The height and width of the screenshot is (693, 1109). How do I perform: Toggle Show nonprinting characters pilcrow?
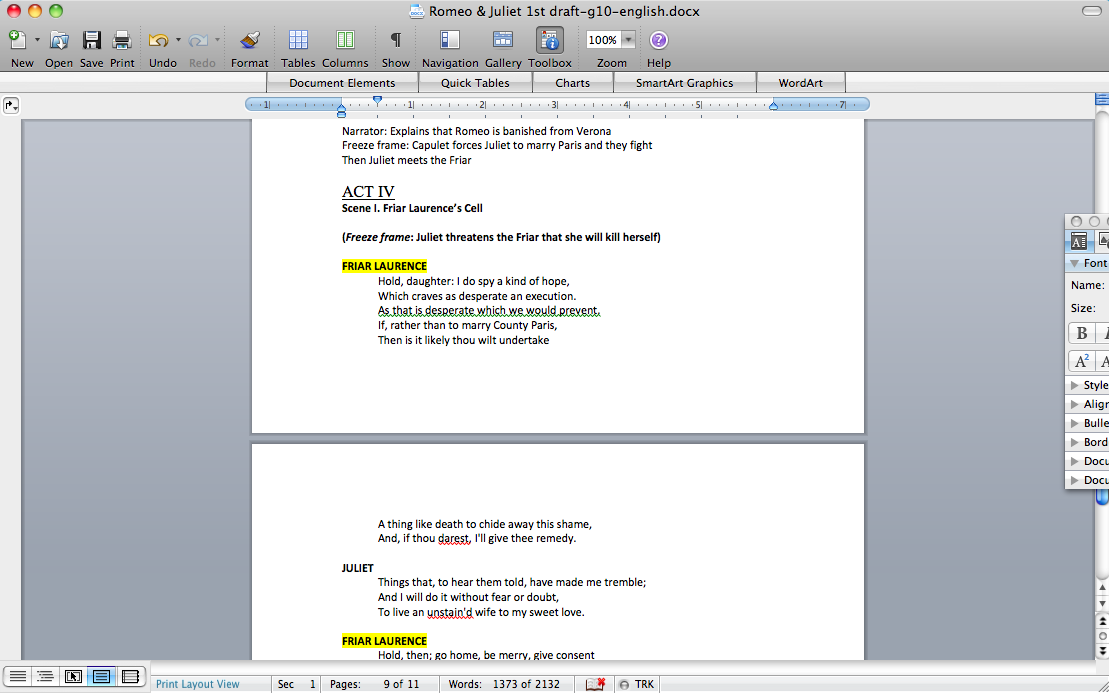[x=396, y=40]
